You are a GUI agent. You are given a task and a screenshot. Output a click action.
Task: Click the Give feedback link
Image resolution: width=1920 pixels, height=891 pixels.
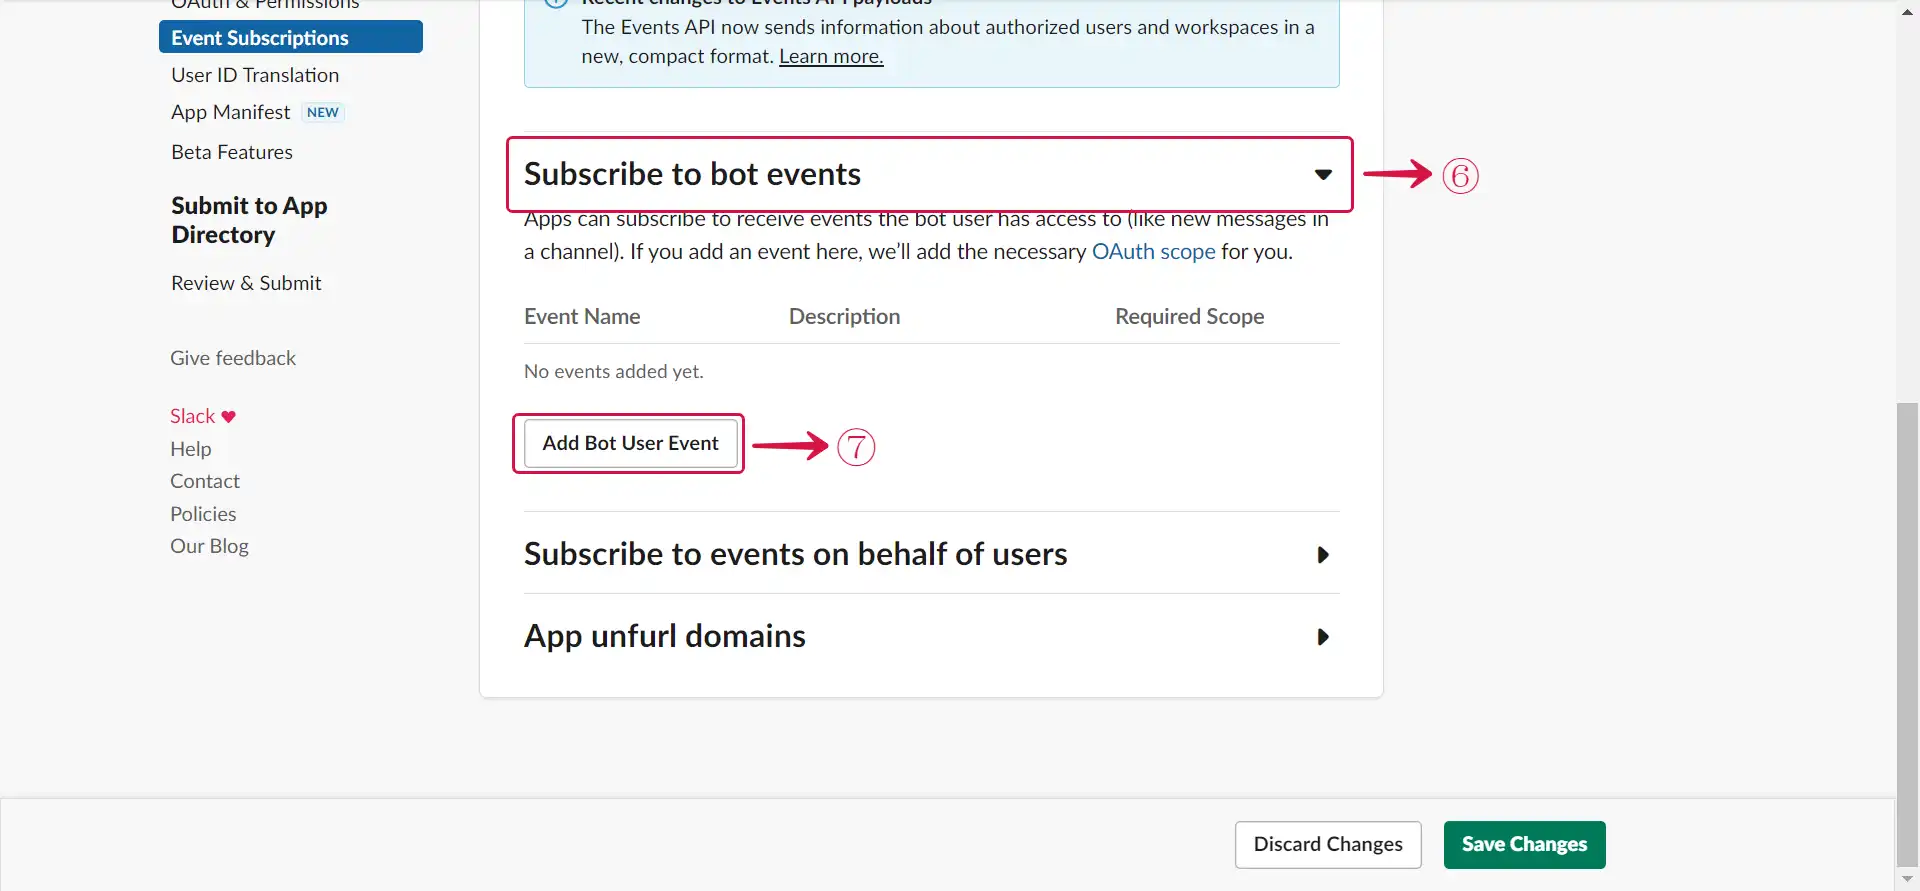(x=233, y=358)
